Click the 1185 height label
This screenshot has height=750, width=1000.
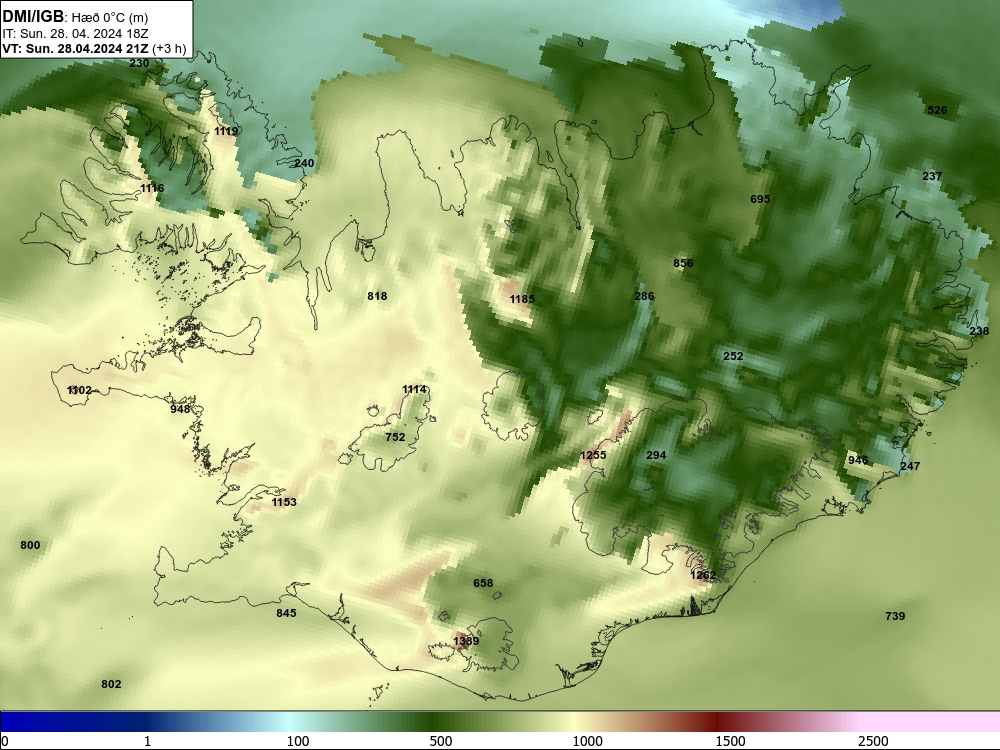pos(522,299)
